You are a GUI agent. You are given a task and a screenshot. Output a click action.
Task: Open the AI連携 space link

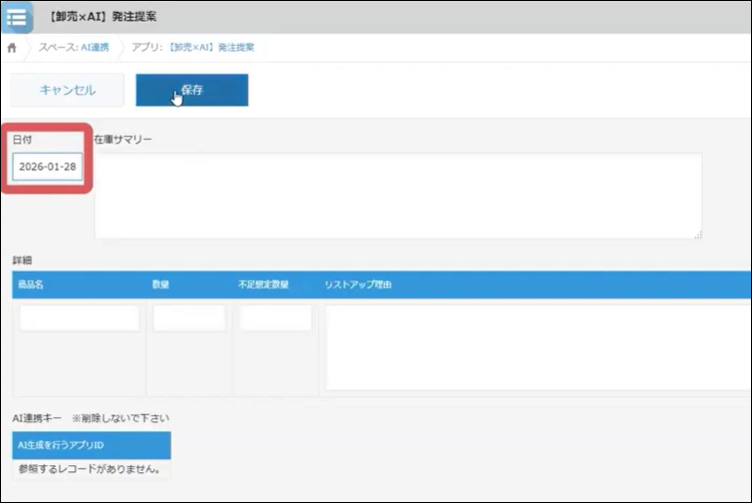point(94,48)
